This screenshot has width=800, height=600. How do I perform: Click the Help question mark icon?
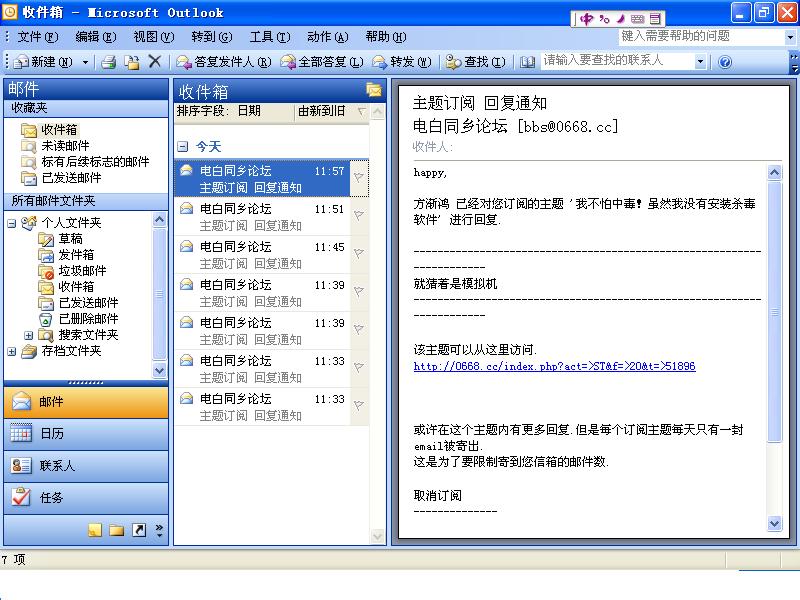point(725,62)
